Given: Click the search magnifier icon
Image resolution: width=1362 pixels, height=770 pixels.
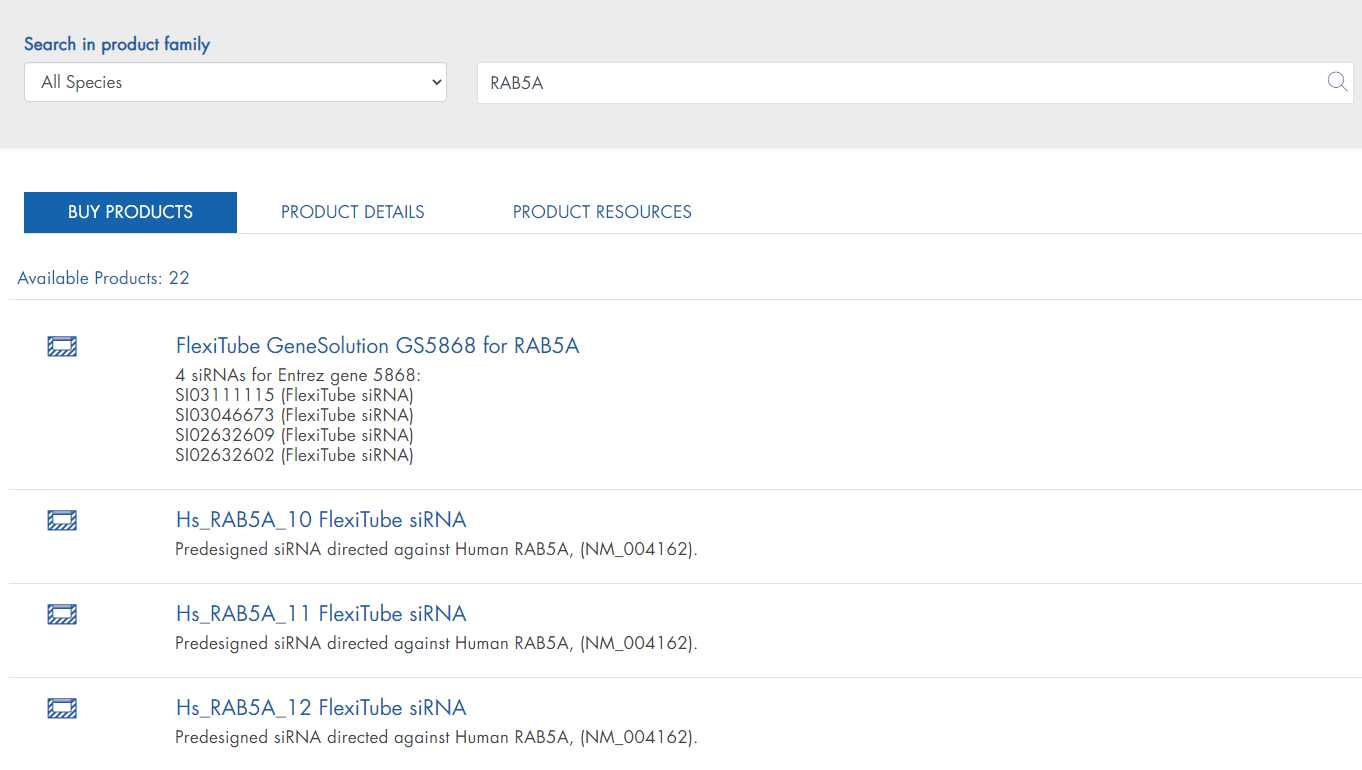Looking at the screenshot, I should [x=1337, y=82].
